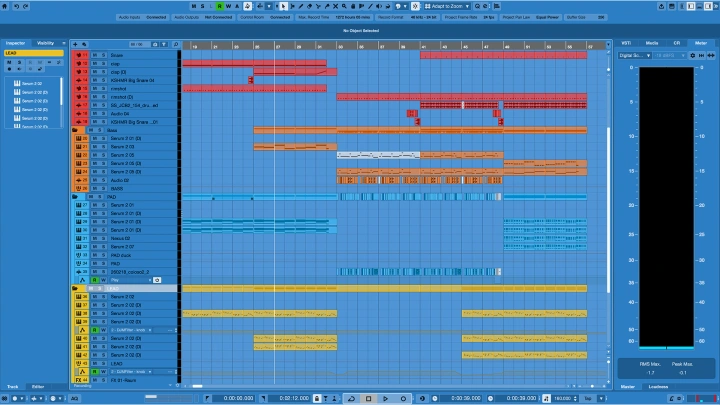Switch to the Media tab
The height and width of the screenshot is (405, 720).
pos(651,43)
